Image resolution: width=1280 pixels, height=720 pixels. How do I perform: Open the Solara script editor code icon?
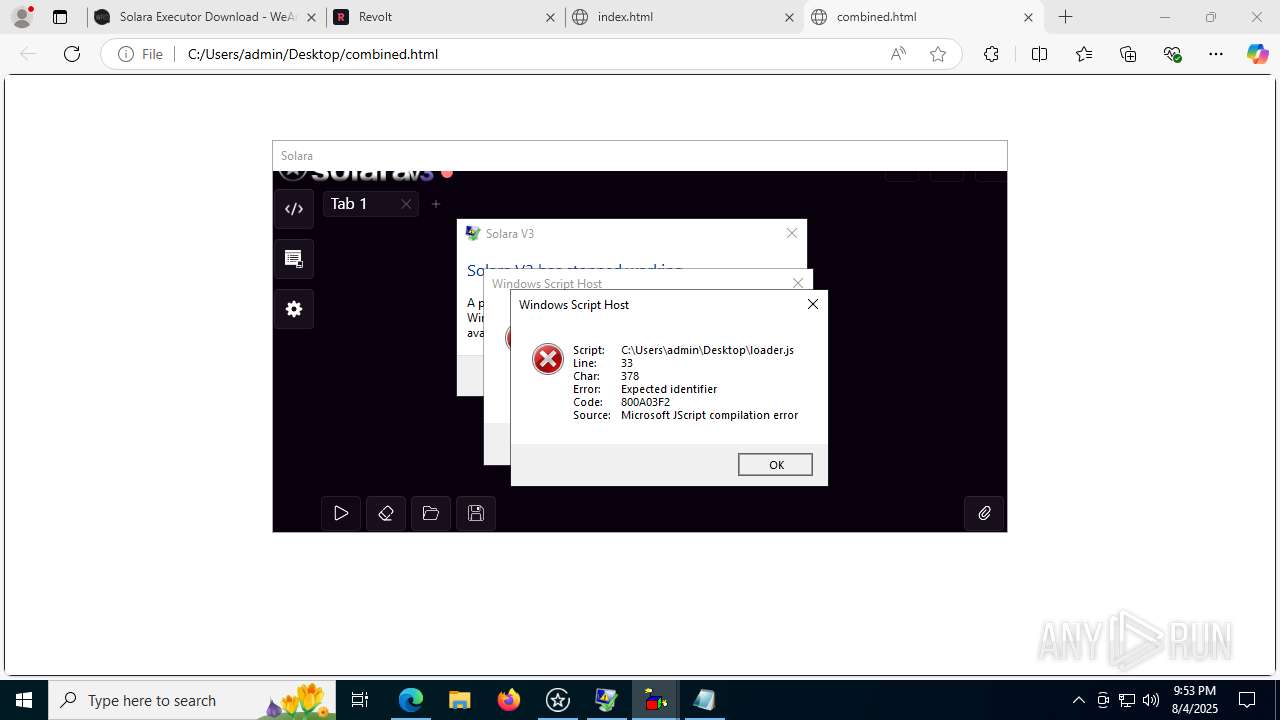coord(294,209)
